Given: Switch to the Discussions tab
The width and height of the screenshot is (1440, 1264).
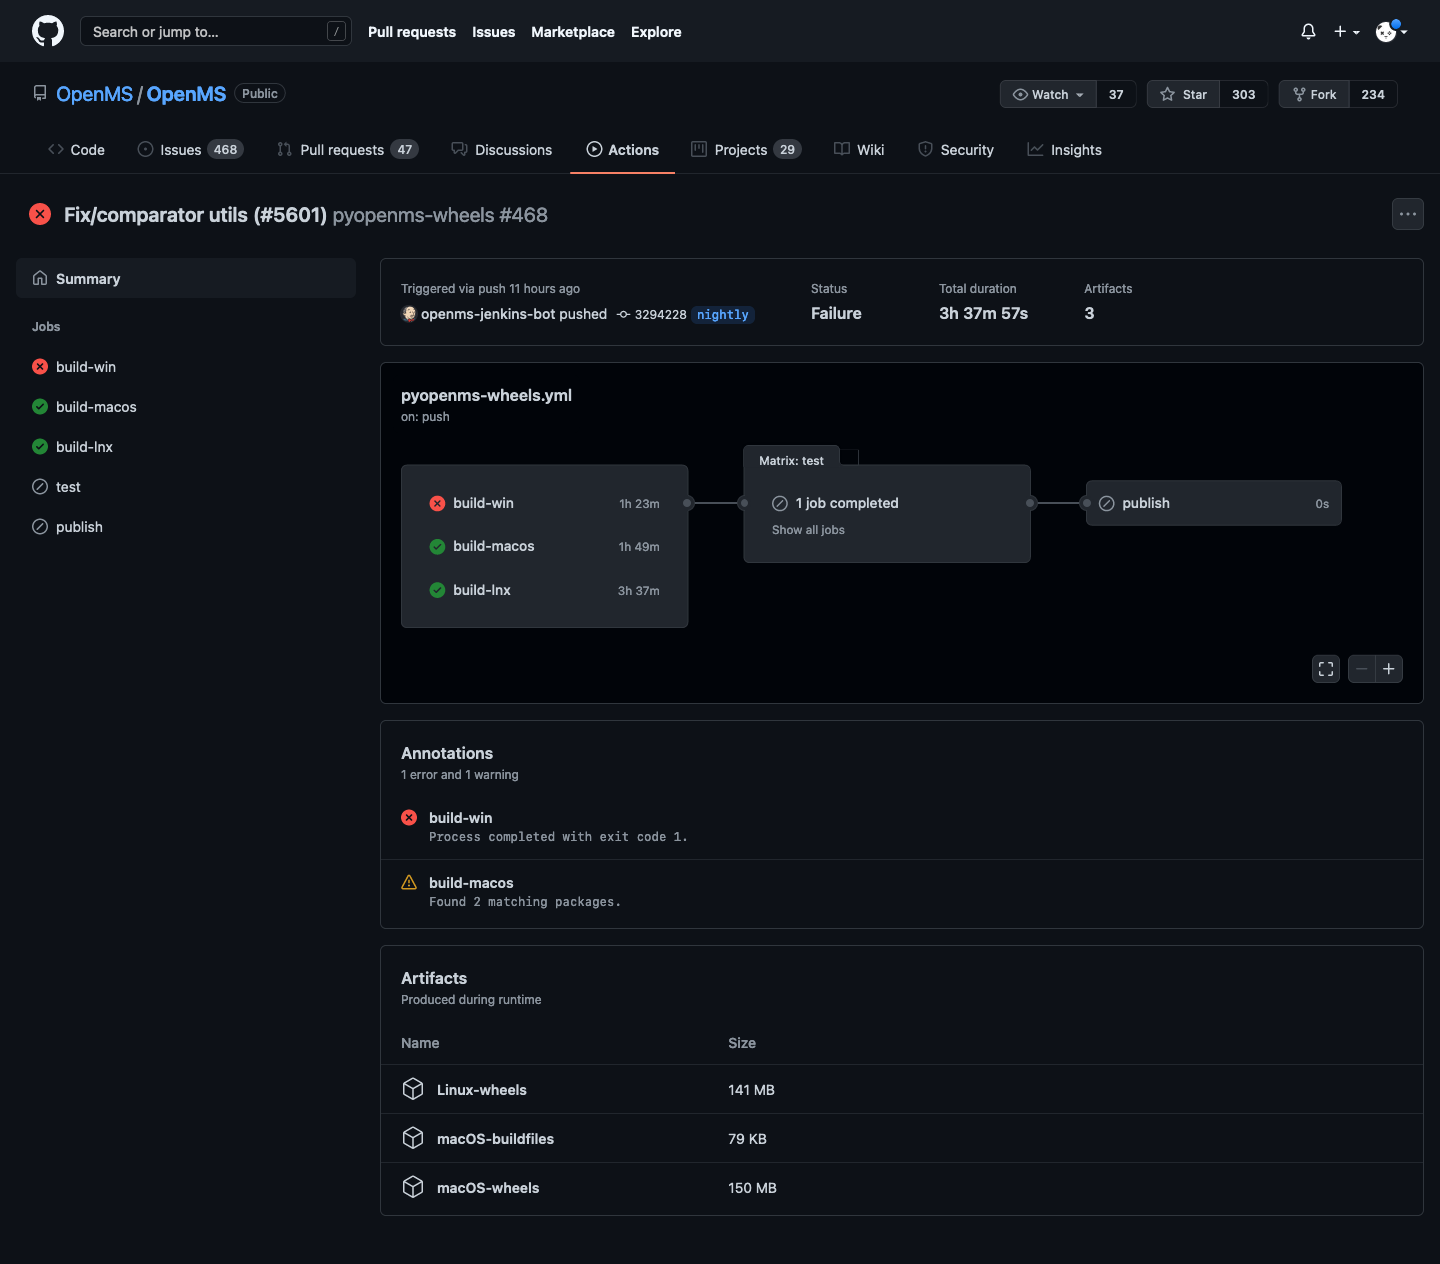Looking at the screenshot, I should [x=501, y=150].
